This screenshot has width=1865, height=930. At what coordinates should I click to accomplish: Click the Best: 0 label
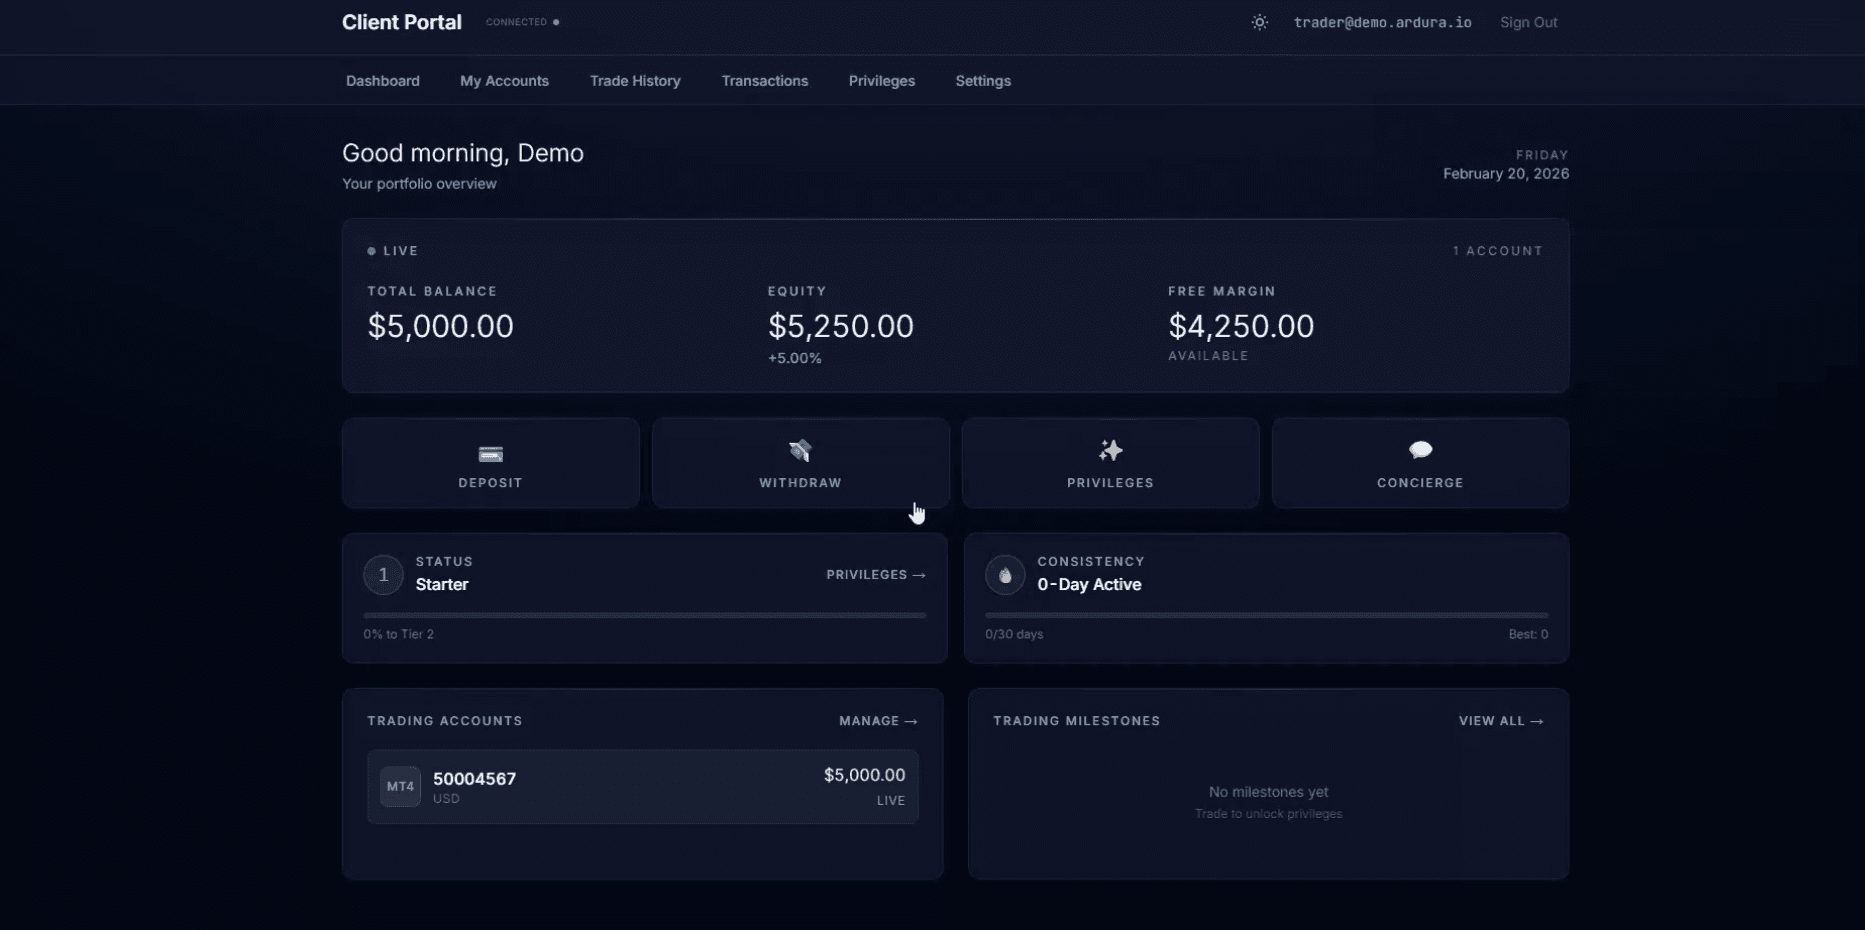pos(1529,634)
